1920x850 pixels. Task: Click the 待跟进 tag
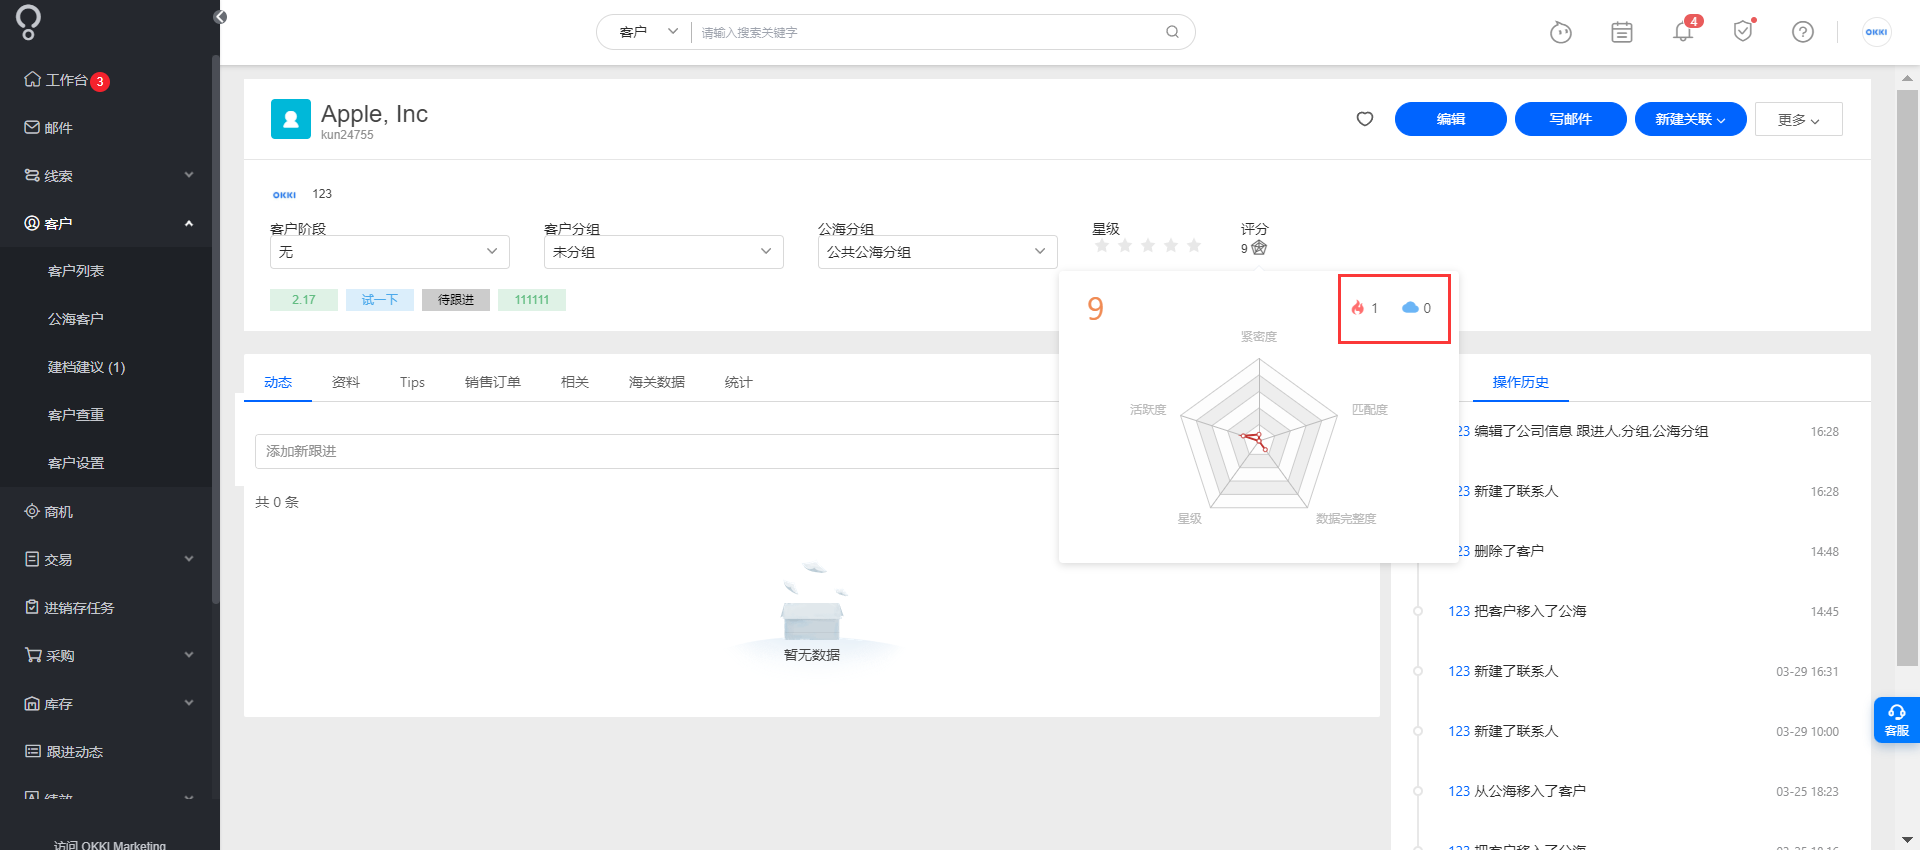click(456, 300)
